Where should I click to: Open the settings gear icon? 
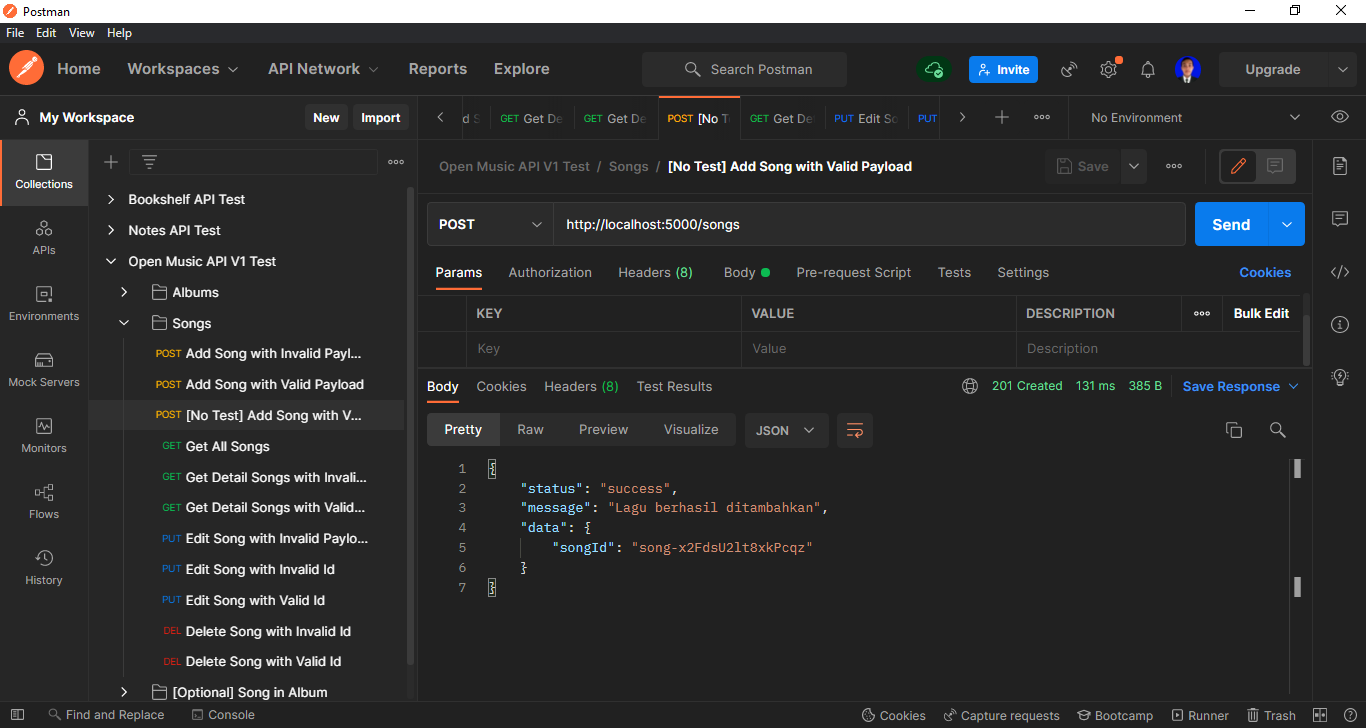(x=1108, y=69)
